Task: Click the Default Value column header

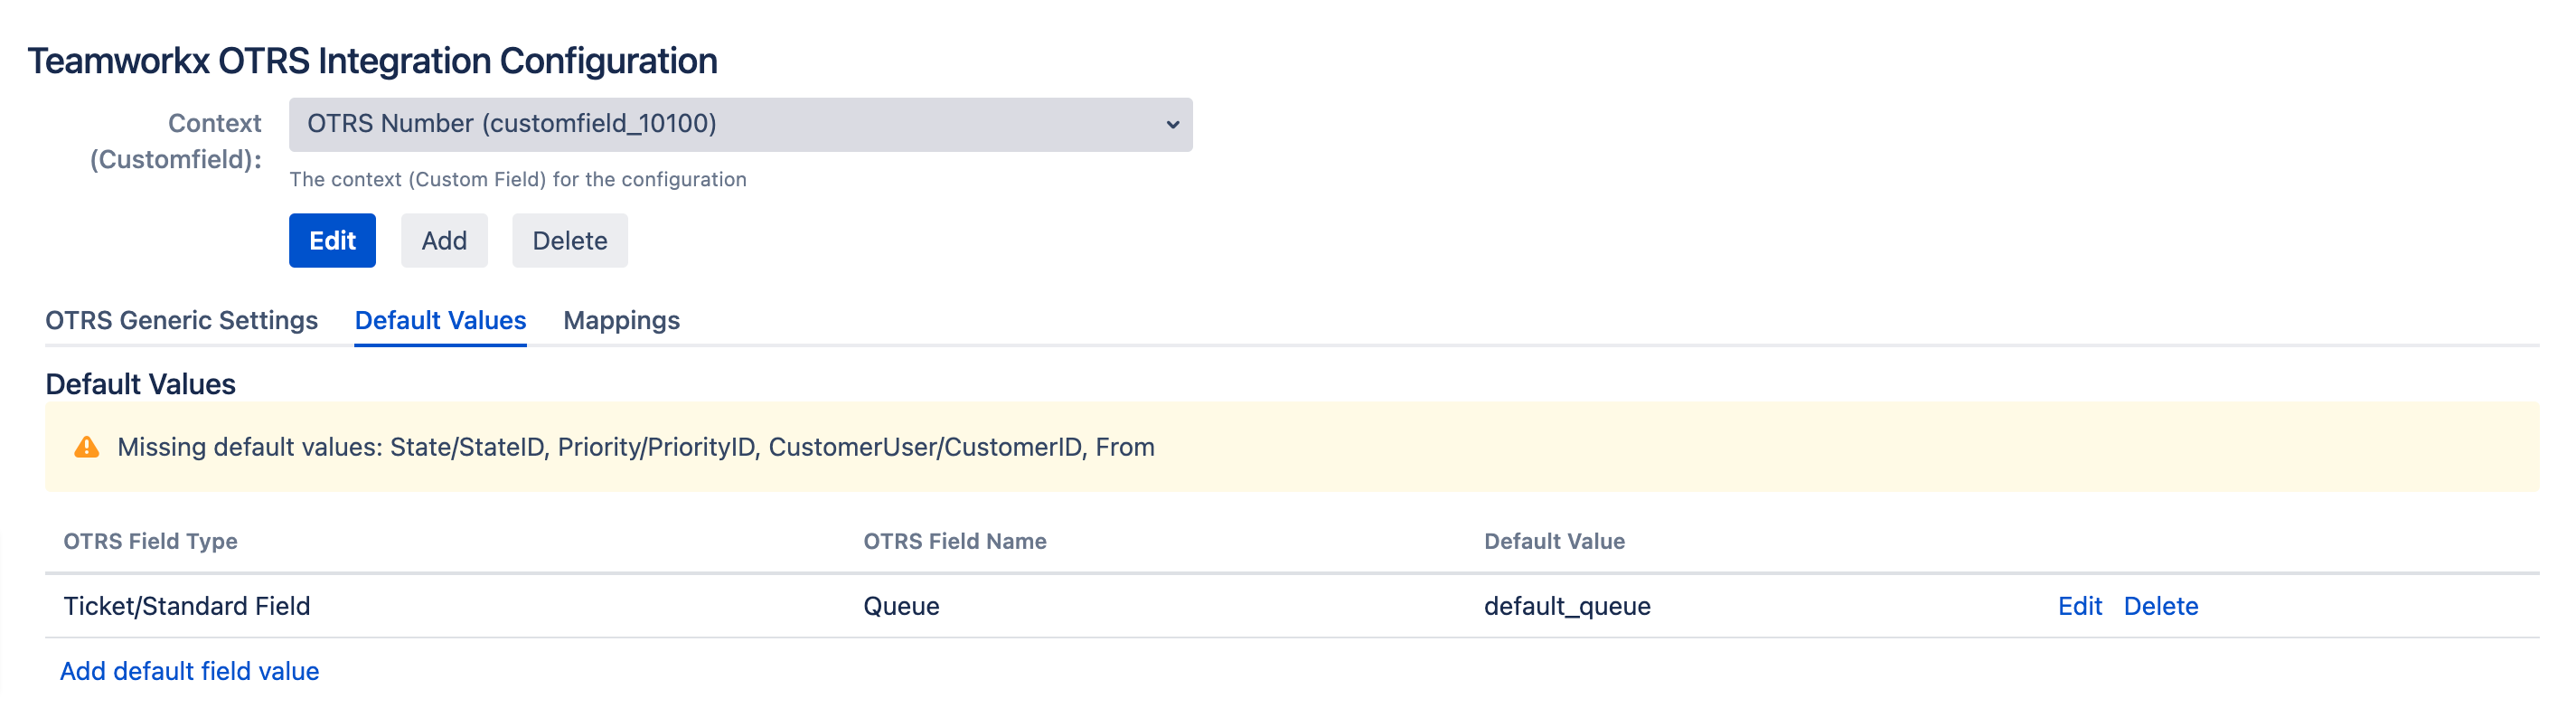Action: click(1554, 541)
